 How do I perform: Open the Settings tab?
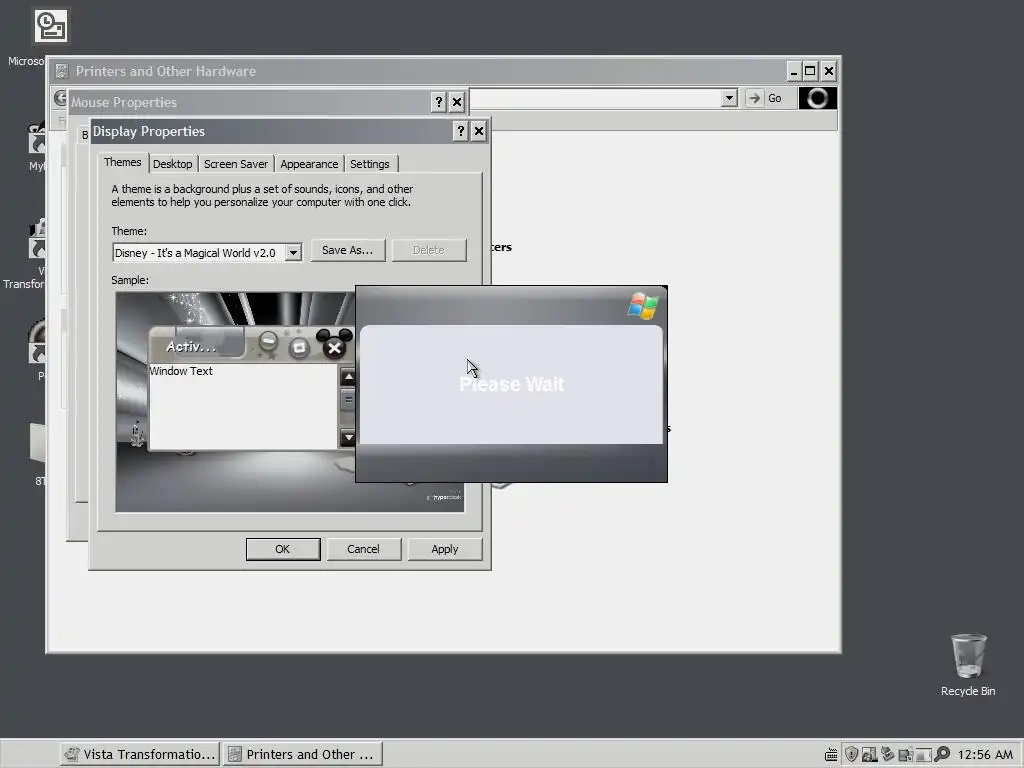tap(370, 164)
